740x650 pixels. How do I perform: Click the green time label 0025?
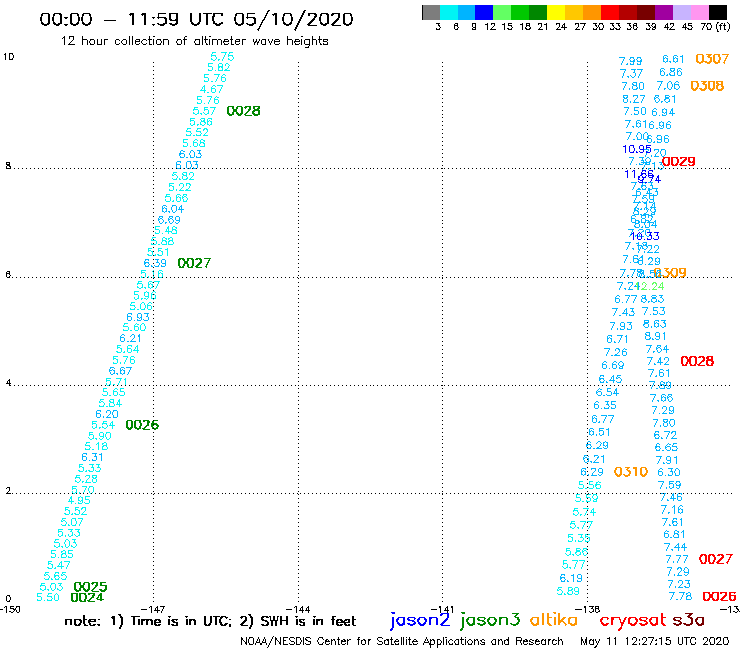(x=90, y=587)
